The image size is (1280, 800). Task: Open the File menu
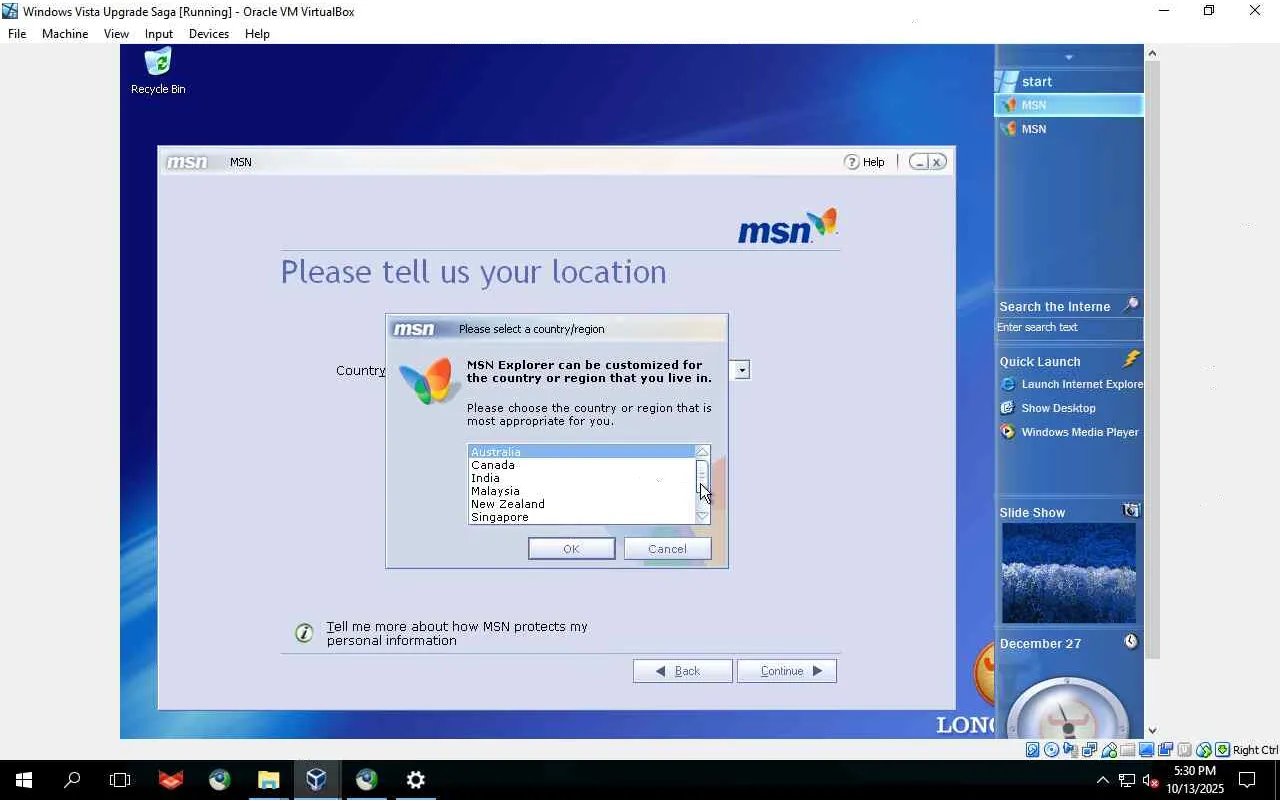[17, 33]
